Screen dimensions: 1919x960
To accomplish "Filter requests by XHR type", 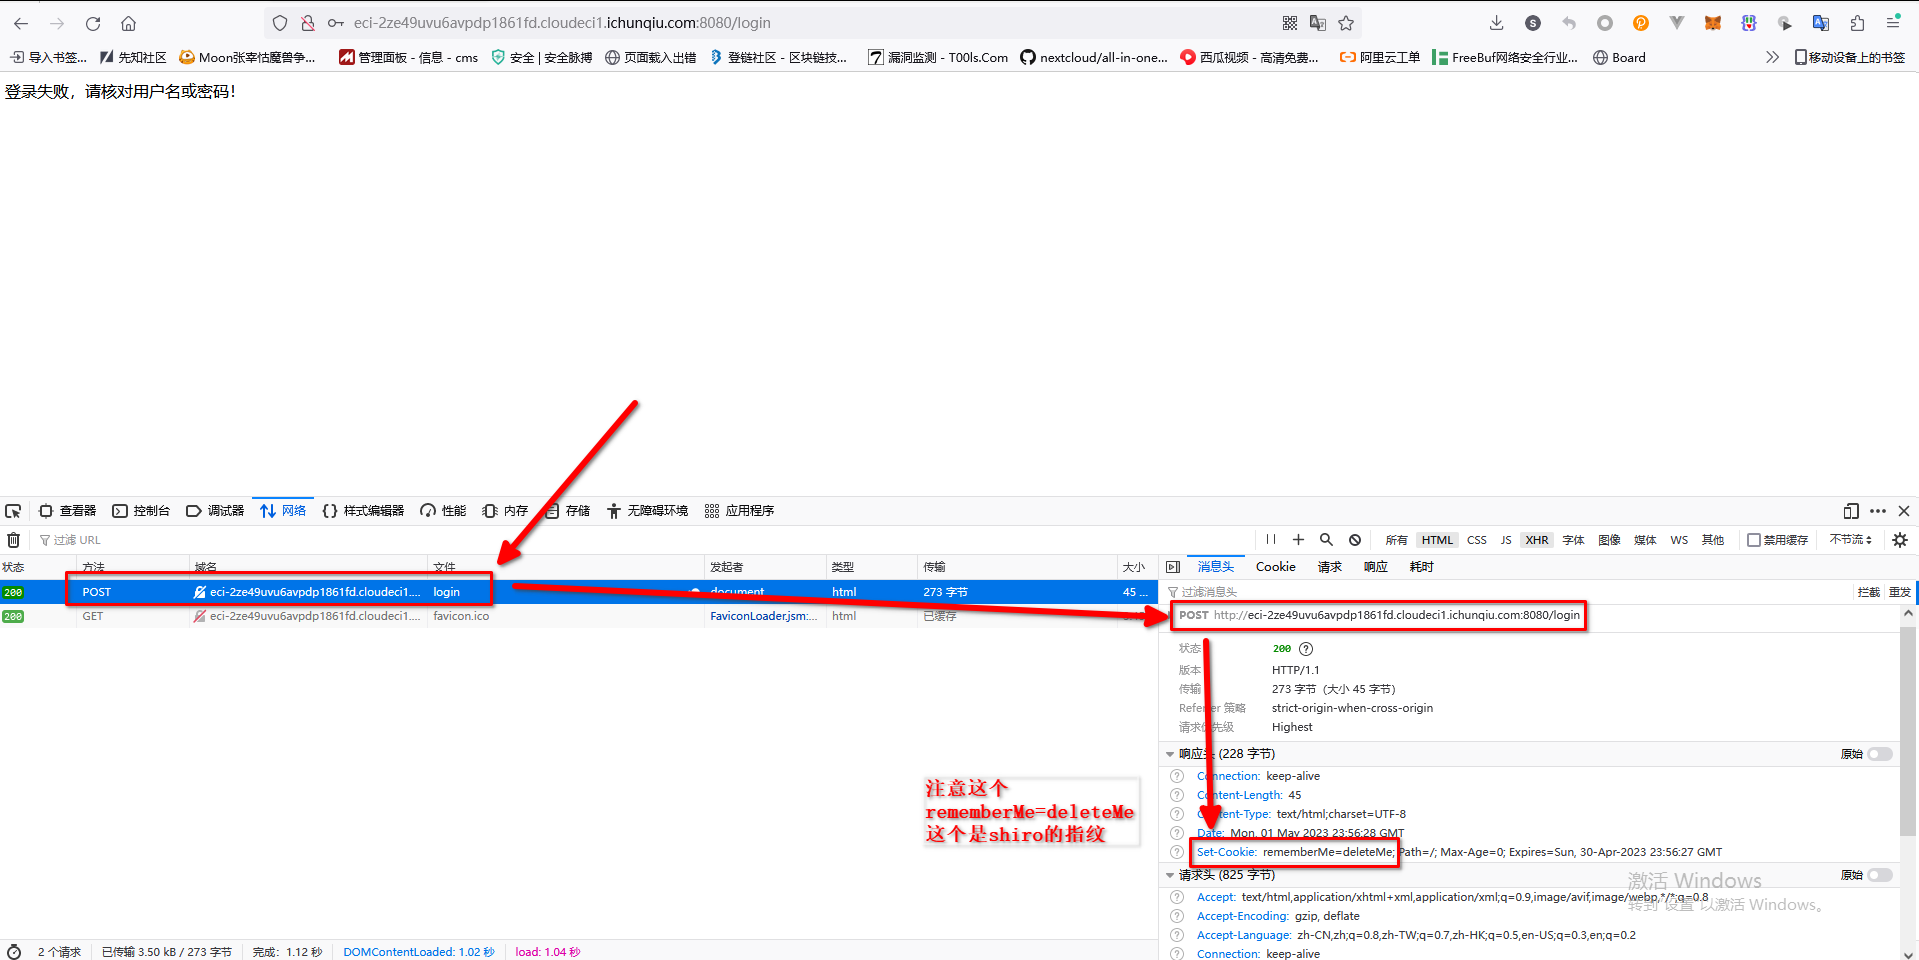I will [x=1536, y=540].
